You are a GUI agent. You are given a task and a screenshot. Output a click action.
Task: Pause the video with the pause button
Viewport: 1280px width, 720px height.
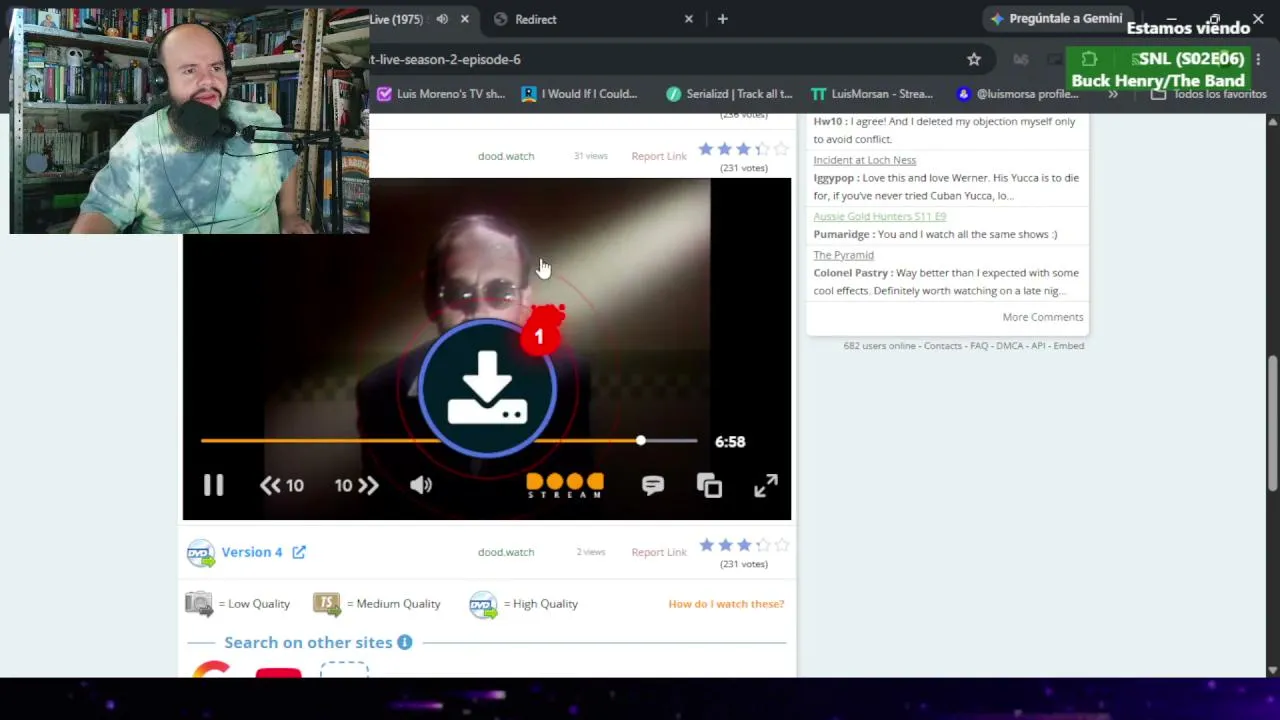point(213,485)
